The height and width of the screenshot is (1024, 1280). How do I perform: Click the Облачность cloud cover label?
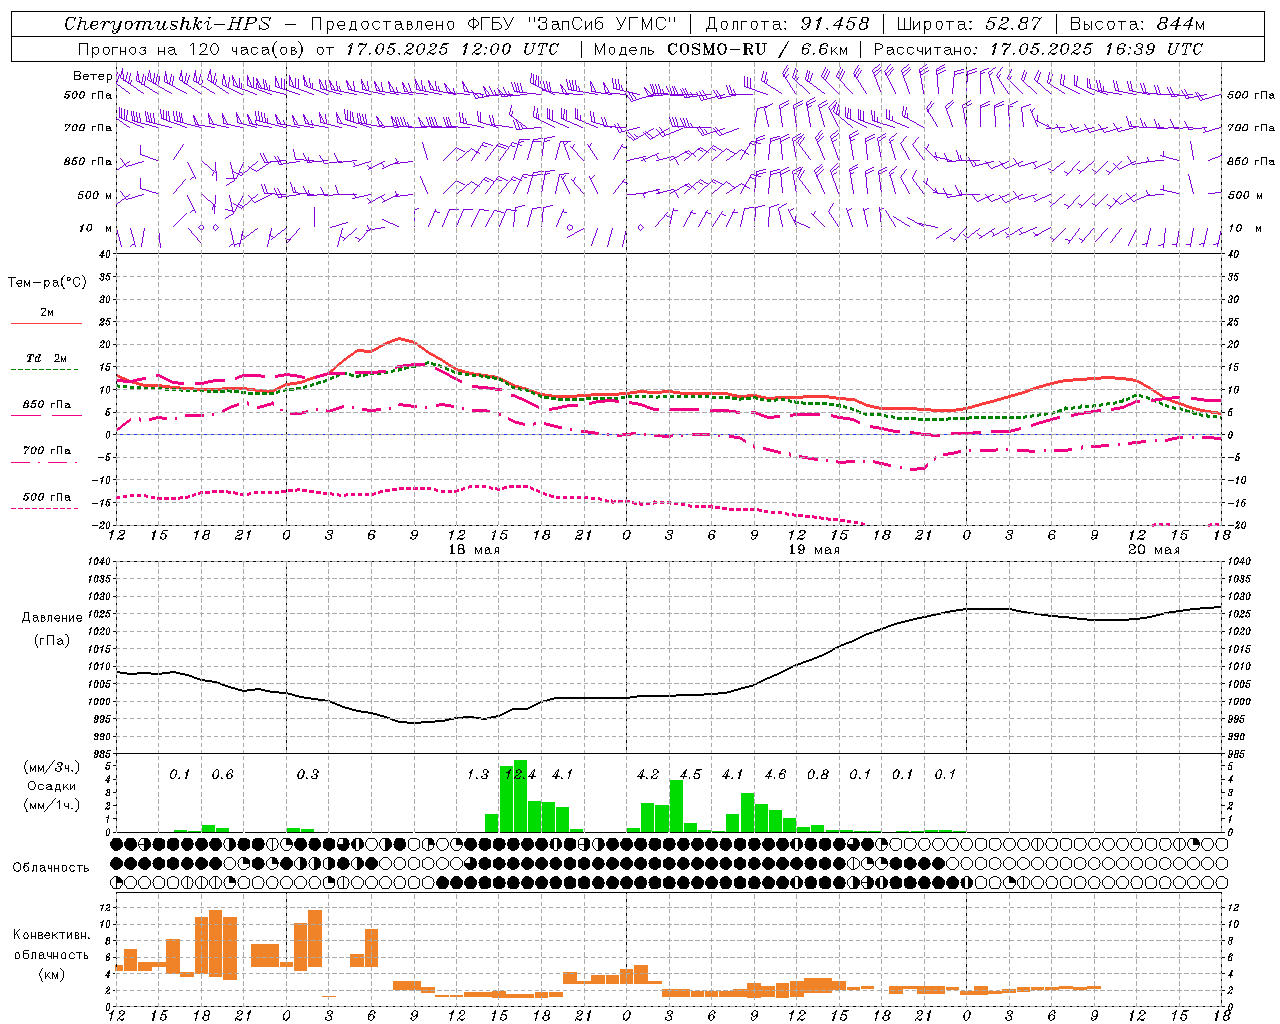51,868
